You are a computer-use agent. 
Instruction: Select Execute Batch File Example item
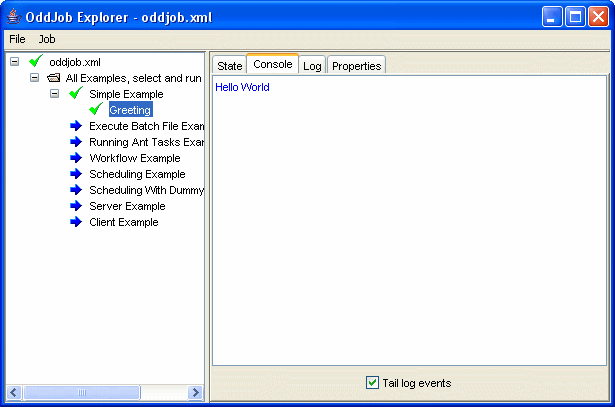coord(146,126)
